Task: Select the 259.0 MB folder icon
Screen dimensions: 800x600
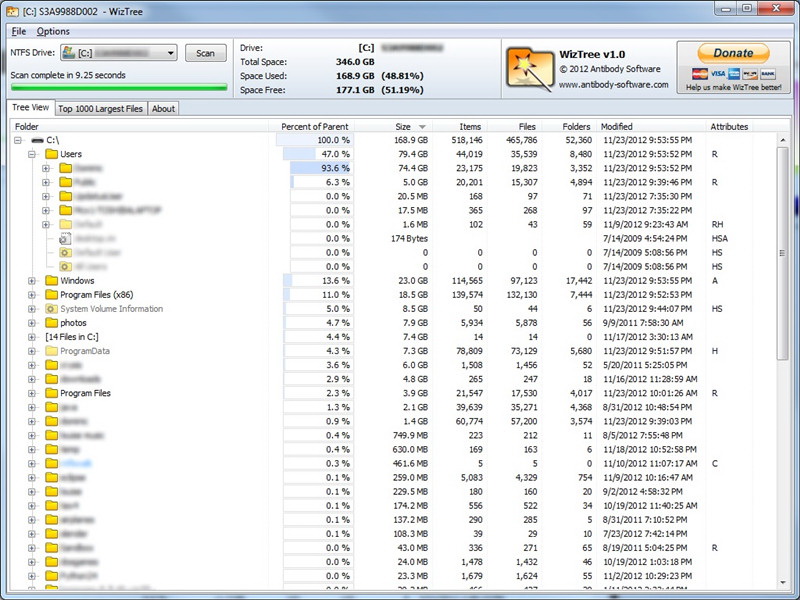Action: (x=52, y=477)
